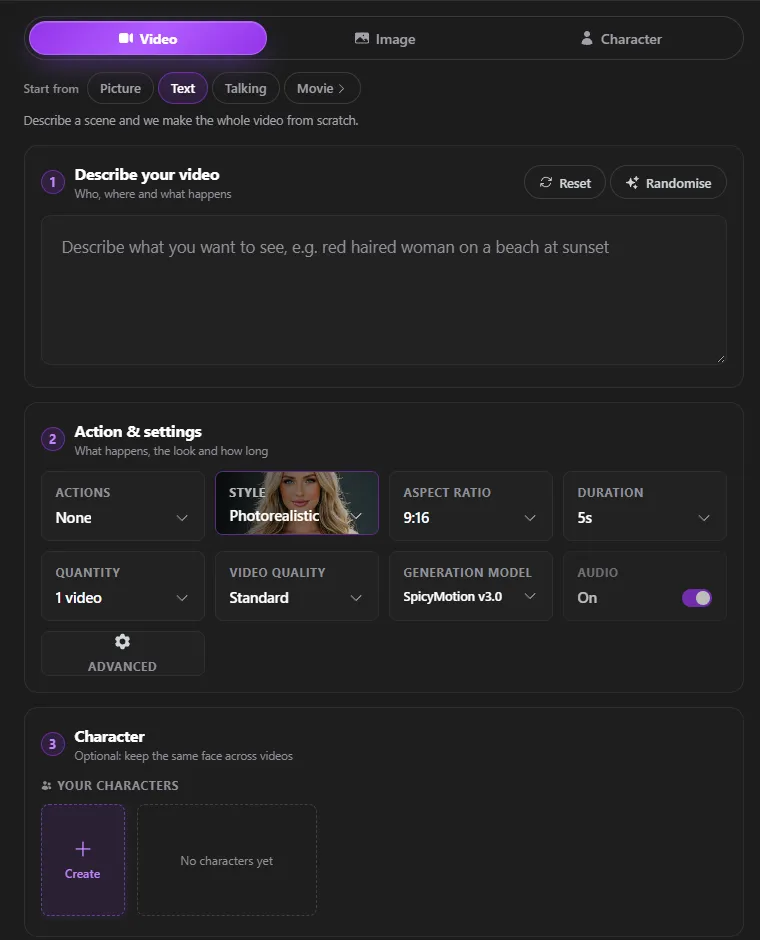Click the 'What happens, the look and how long' subtitle

(171, 451)
